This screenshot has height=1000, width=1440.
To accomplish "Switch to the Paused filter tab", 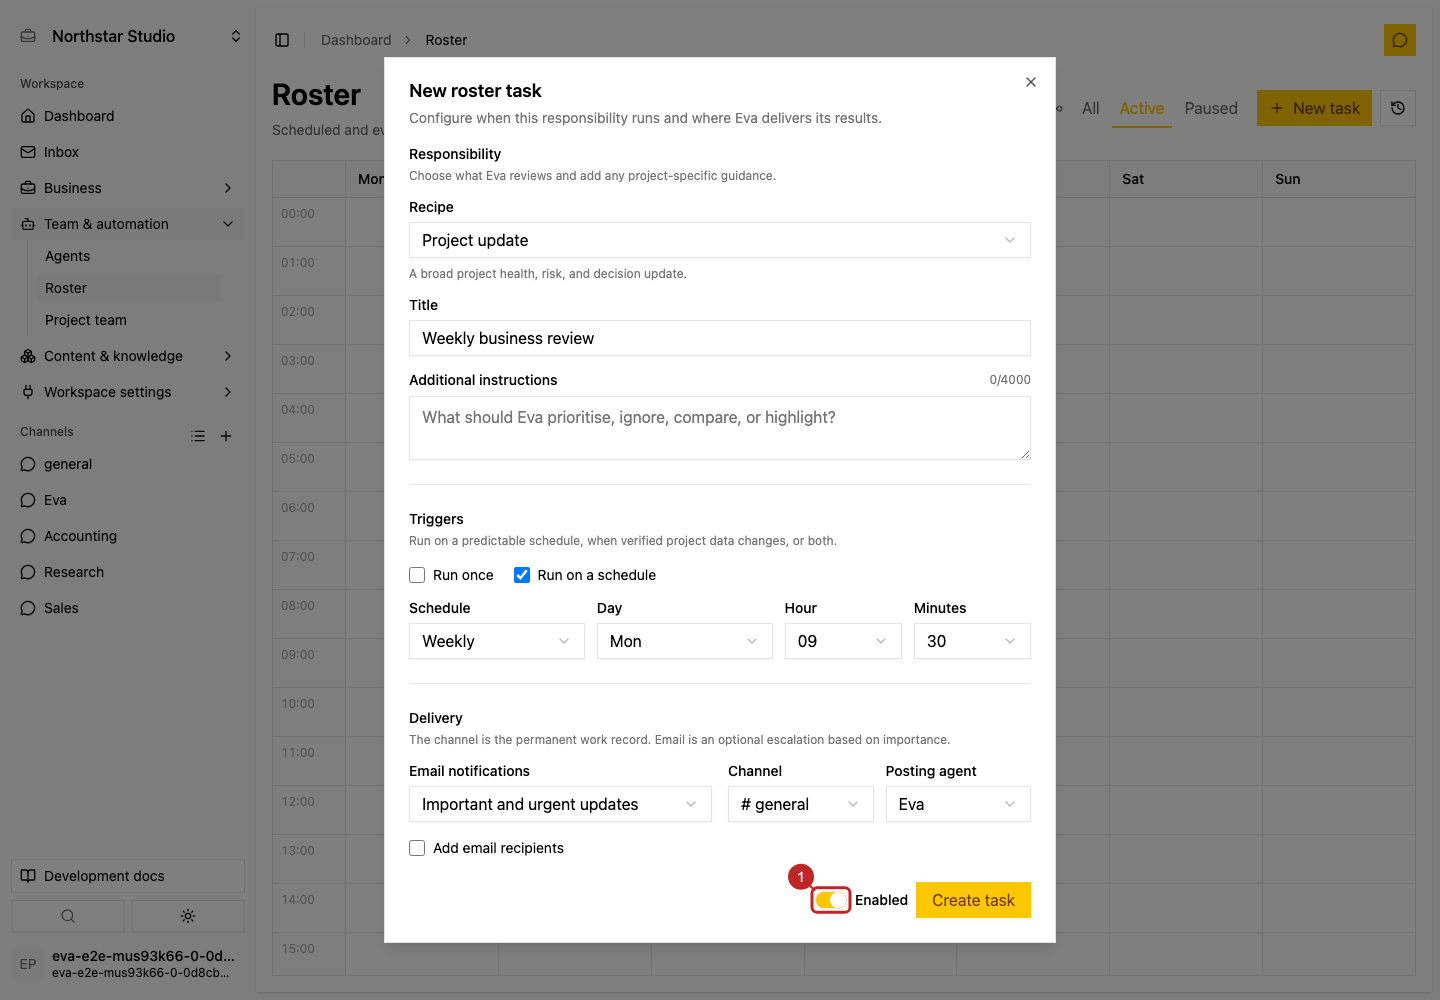I will point(1211,108).
